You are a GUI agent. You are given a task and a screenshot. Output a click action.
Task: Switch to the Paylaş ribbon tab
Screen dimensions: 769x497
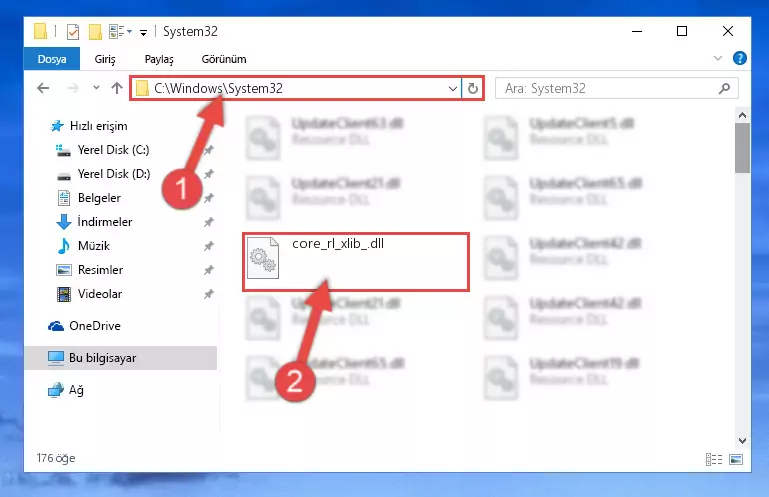[159, 59]
